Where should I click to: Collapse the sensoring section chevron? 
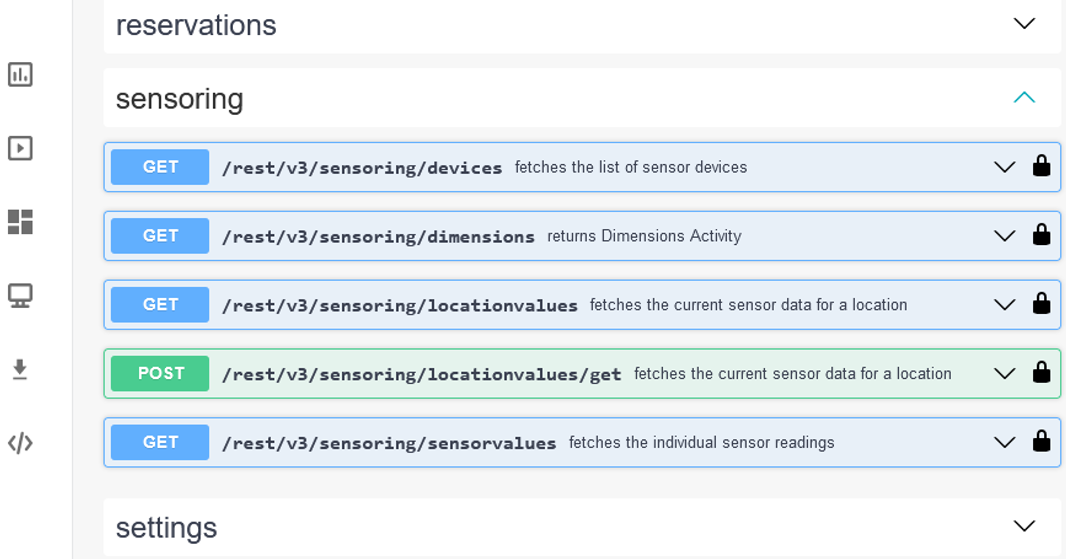point(1024,97)
